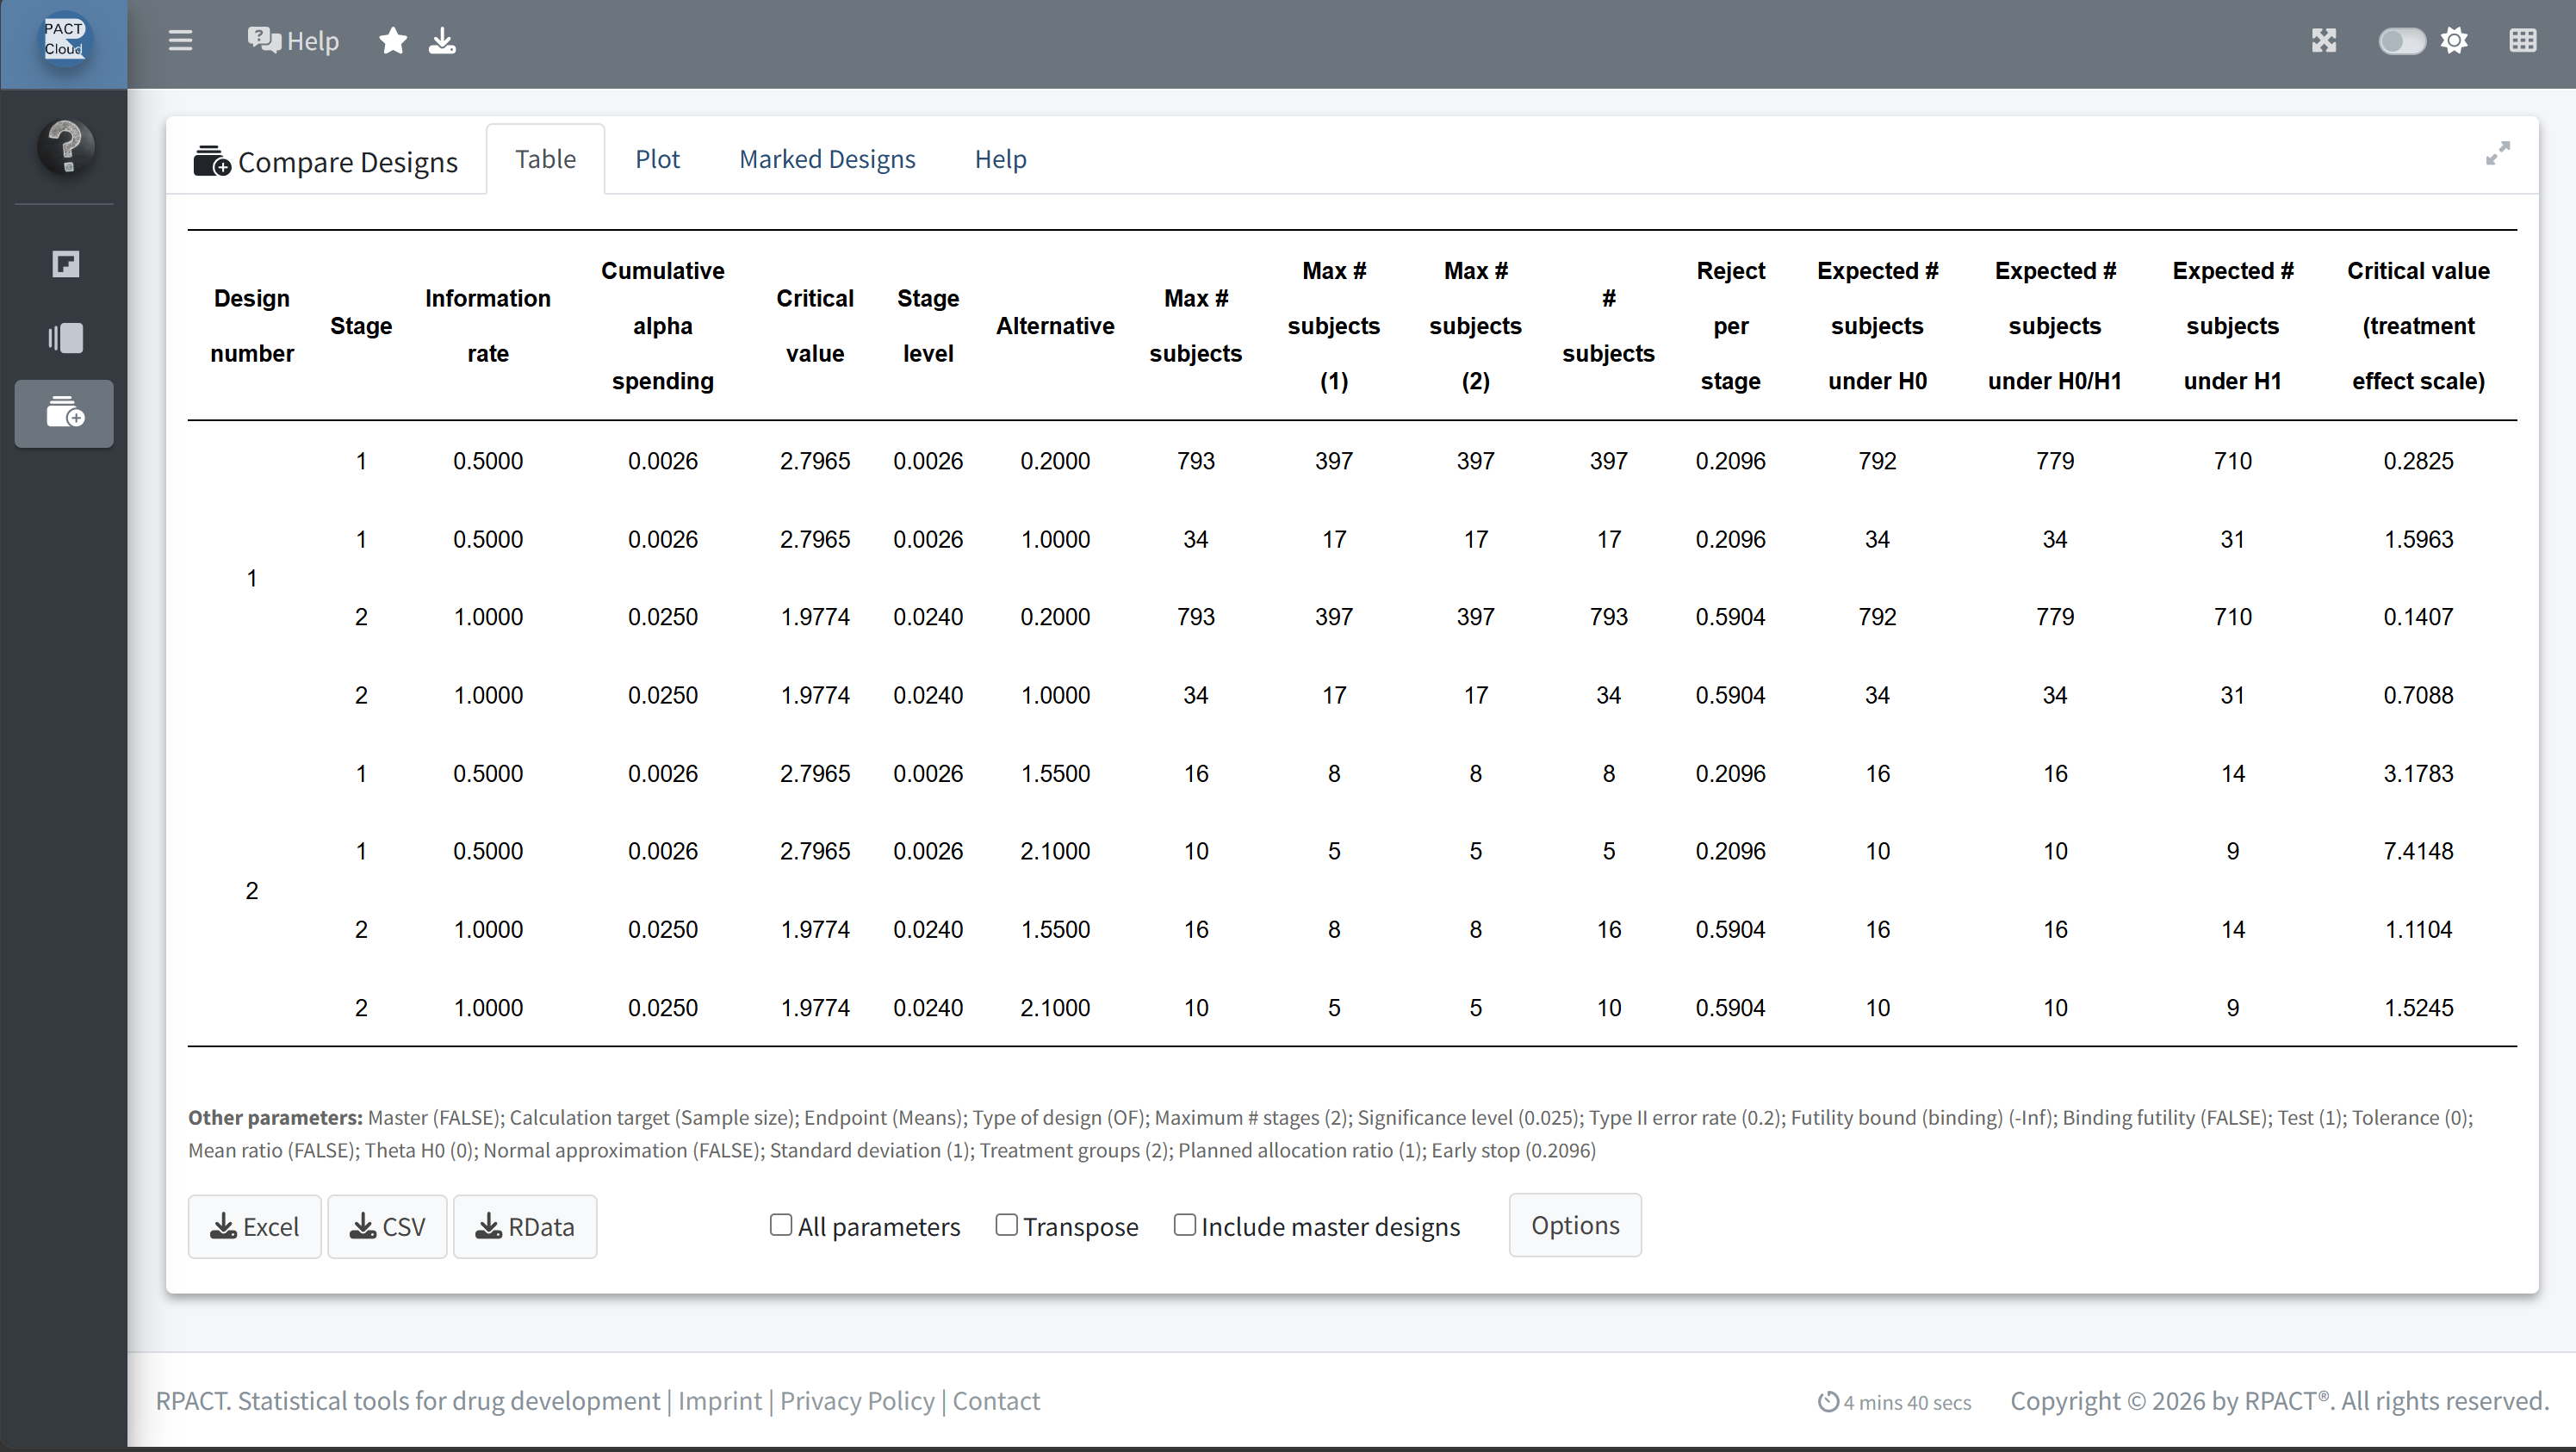The image size is (2576, 1452).
Task: Open the stacked cards sidebar icon
Action: click(x=66, y=338)
